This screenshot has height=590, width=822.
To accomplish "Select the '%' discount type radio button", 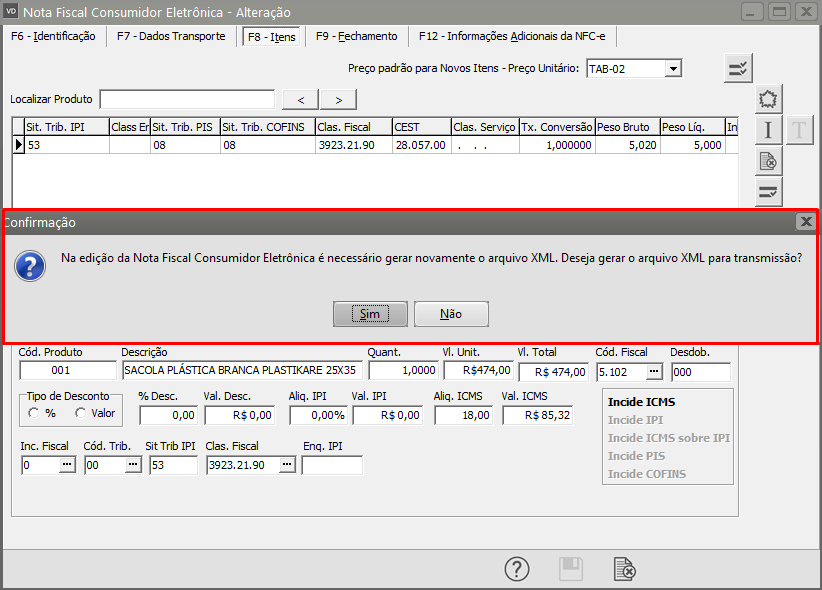I will [35, 413].
